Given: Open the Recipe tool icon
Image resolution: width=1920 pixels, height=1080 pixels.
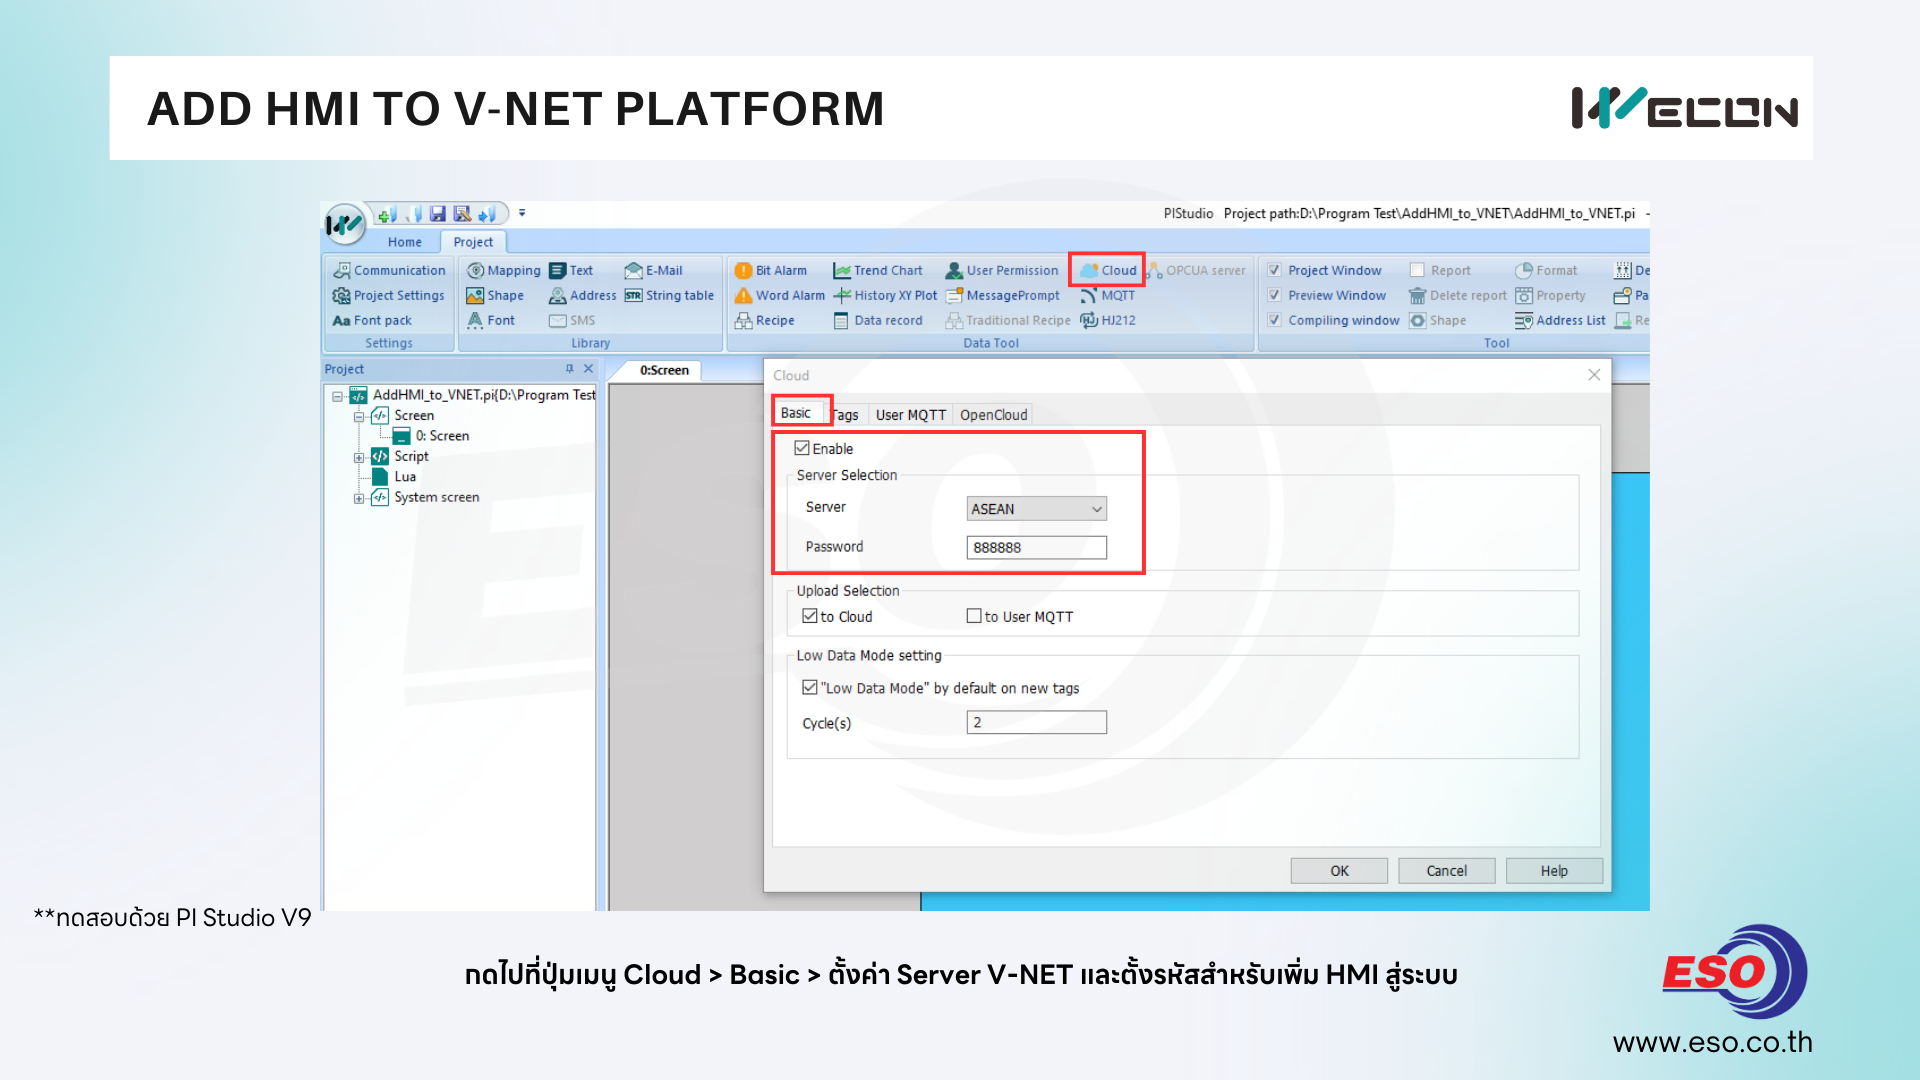Looking at the screenshot, I should click(x=743, y=320).
